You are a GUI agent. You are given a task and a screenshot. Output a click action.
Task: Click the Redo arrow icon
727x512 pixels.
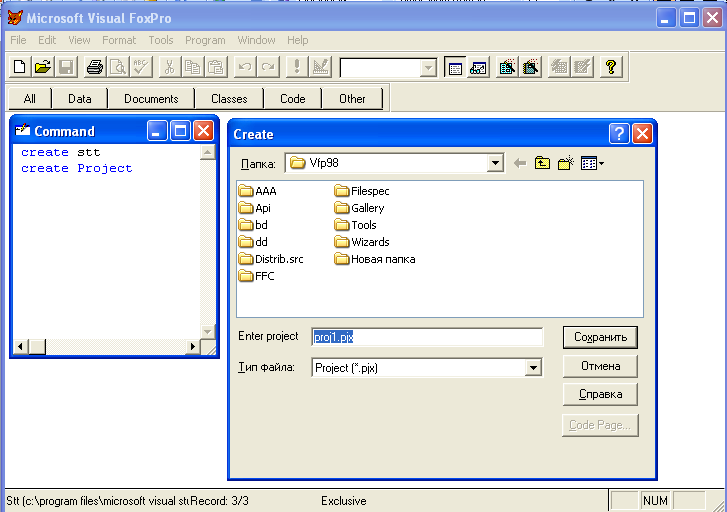point(268,67)
